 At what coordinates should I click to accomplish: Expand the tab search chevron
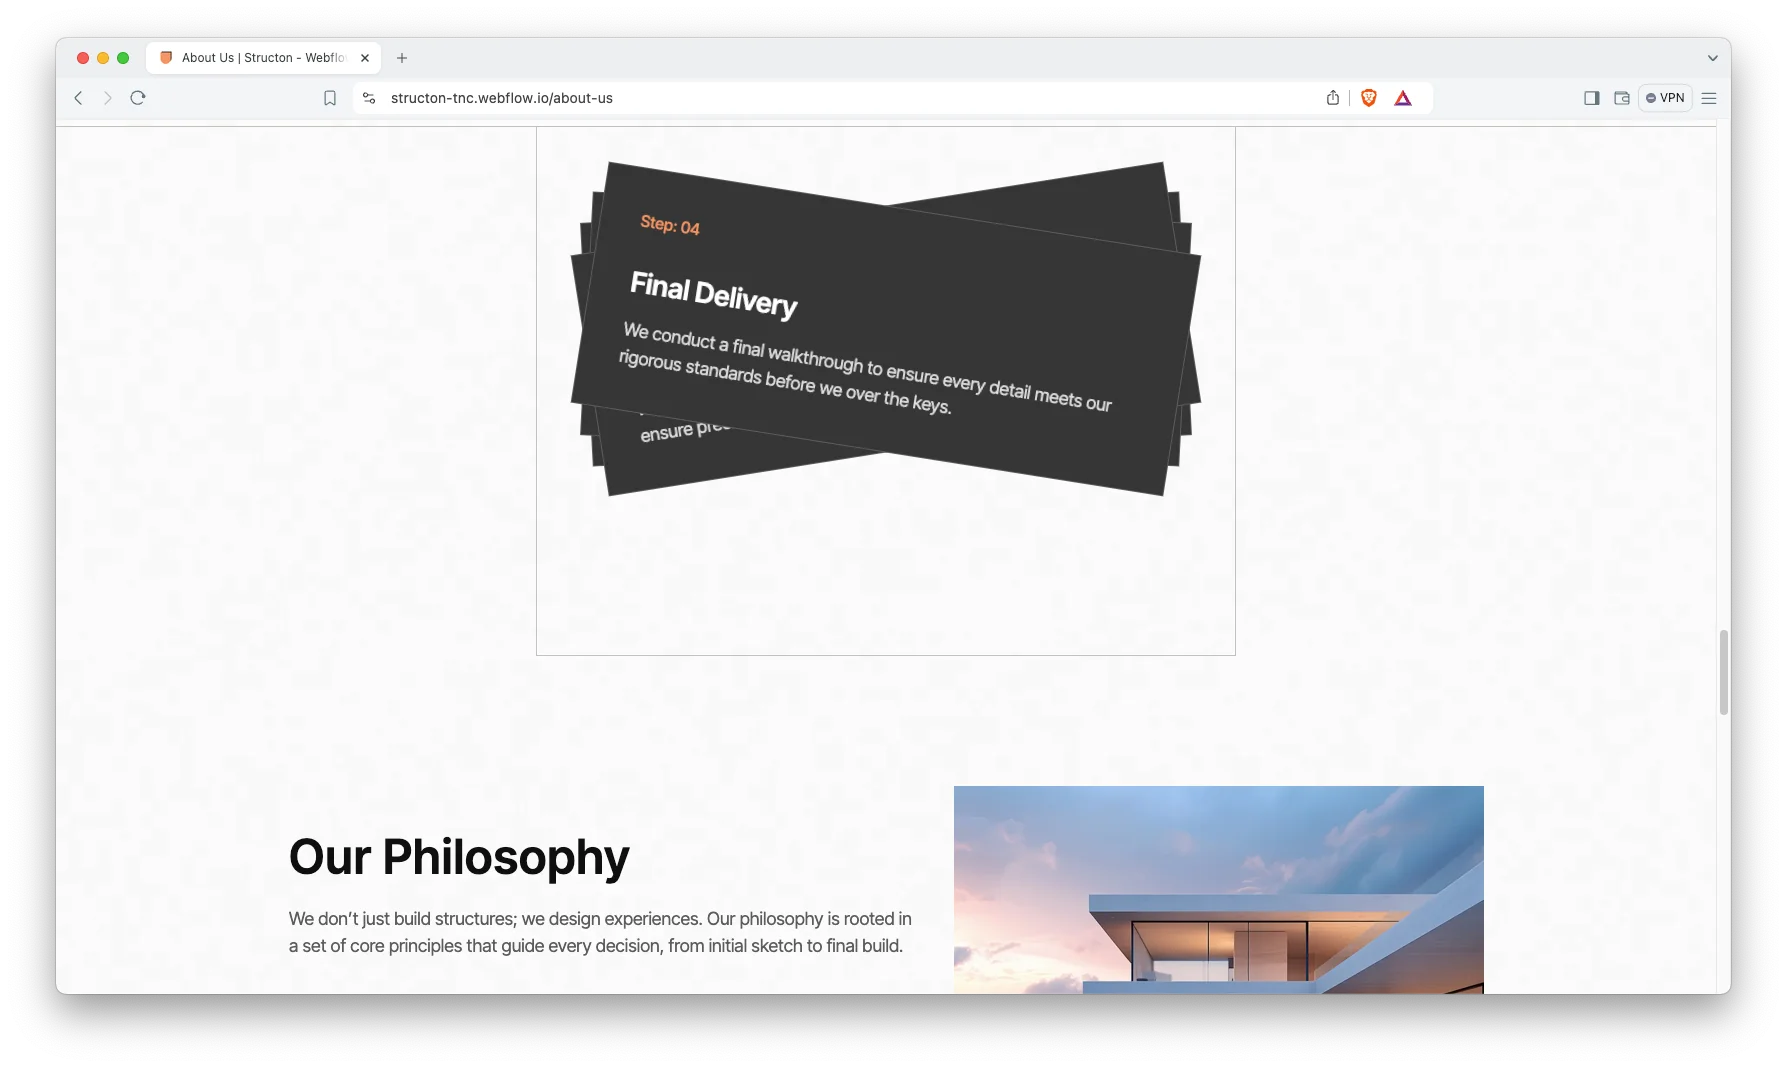[x=1712, y=58]
